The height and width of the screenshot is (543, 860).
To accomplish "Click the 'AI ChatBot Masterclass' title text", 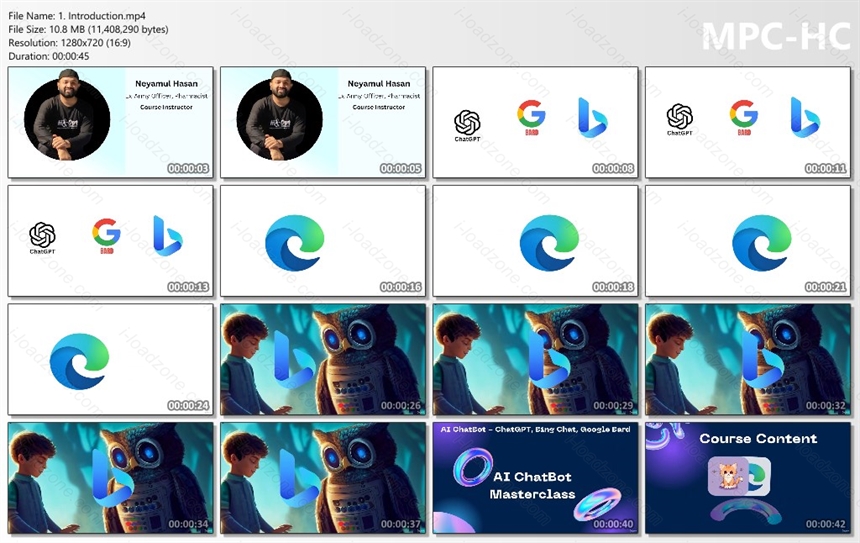I will coord(532,485).
